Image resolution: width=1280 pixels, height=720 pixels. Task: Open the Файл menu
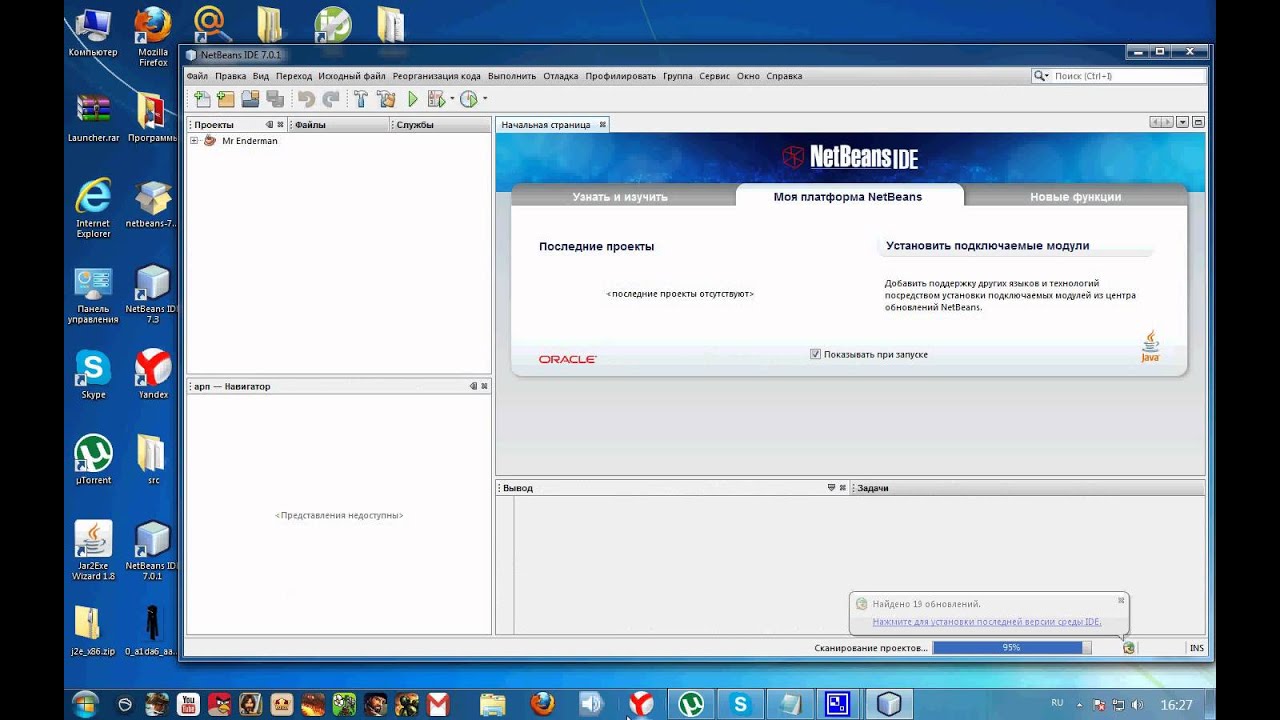pos(197,76)
